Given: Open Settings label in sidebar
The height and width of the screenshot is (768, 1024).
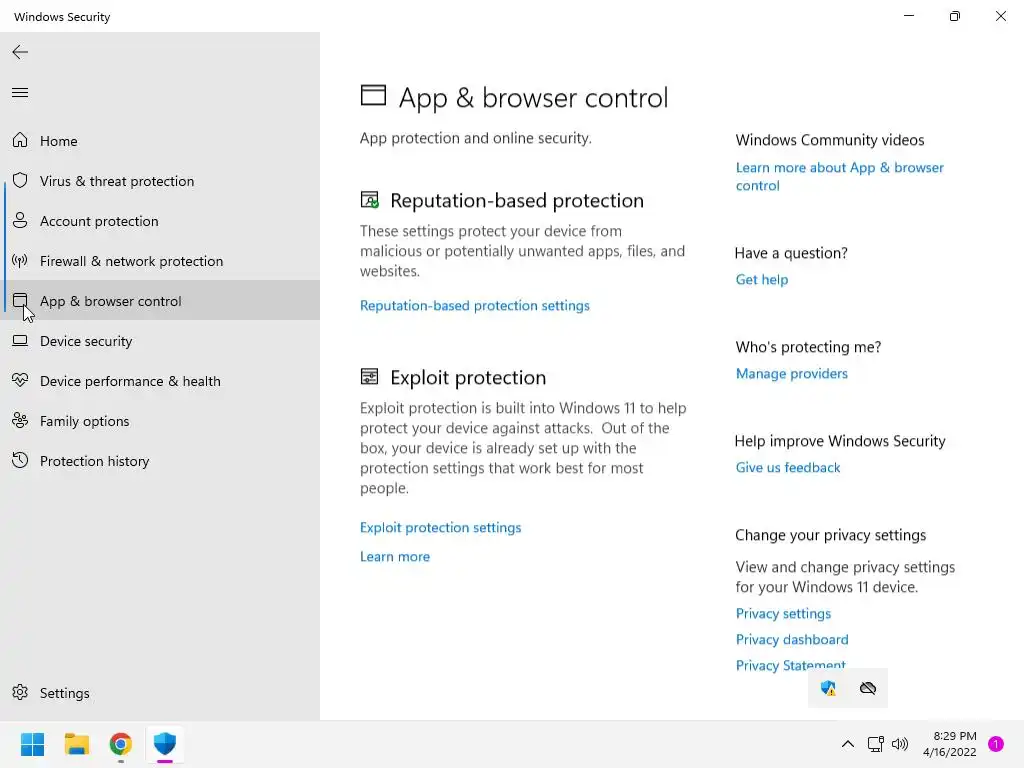Looking at the screenshot, I should click(x=65, y=693).
